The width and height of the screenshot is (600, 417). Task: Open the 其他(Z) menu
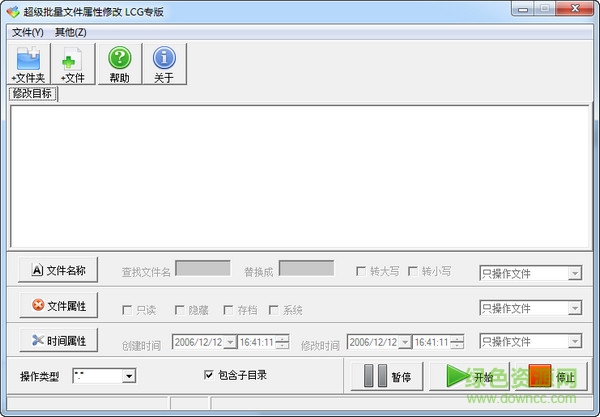point(71,32)
